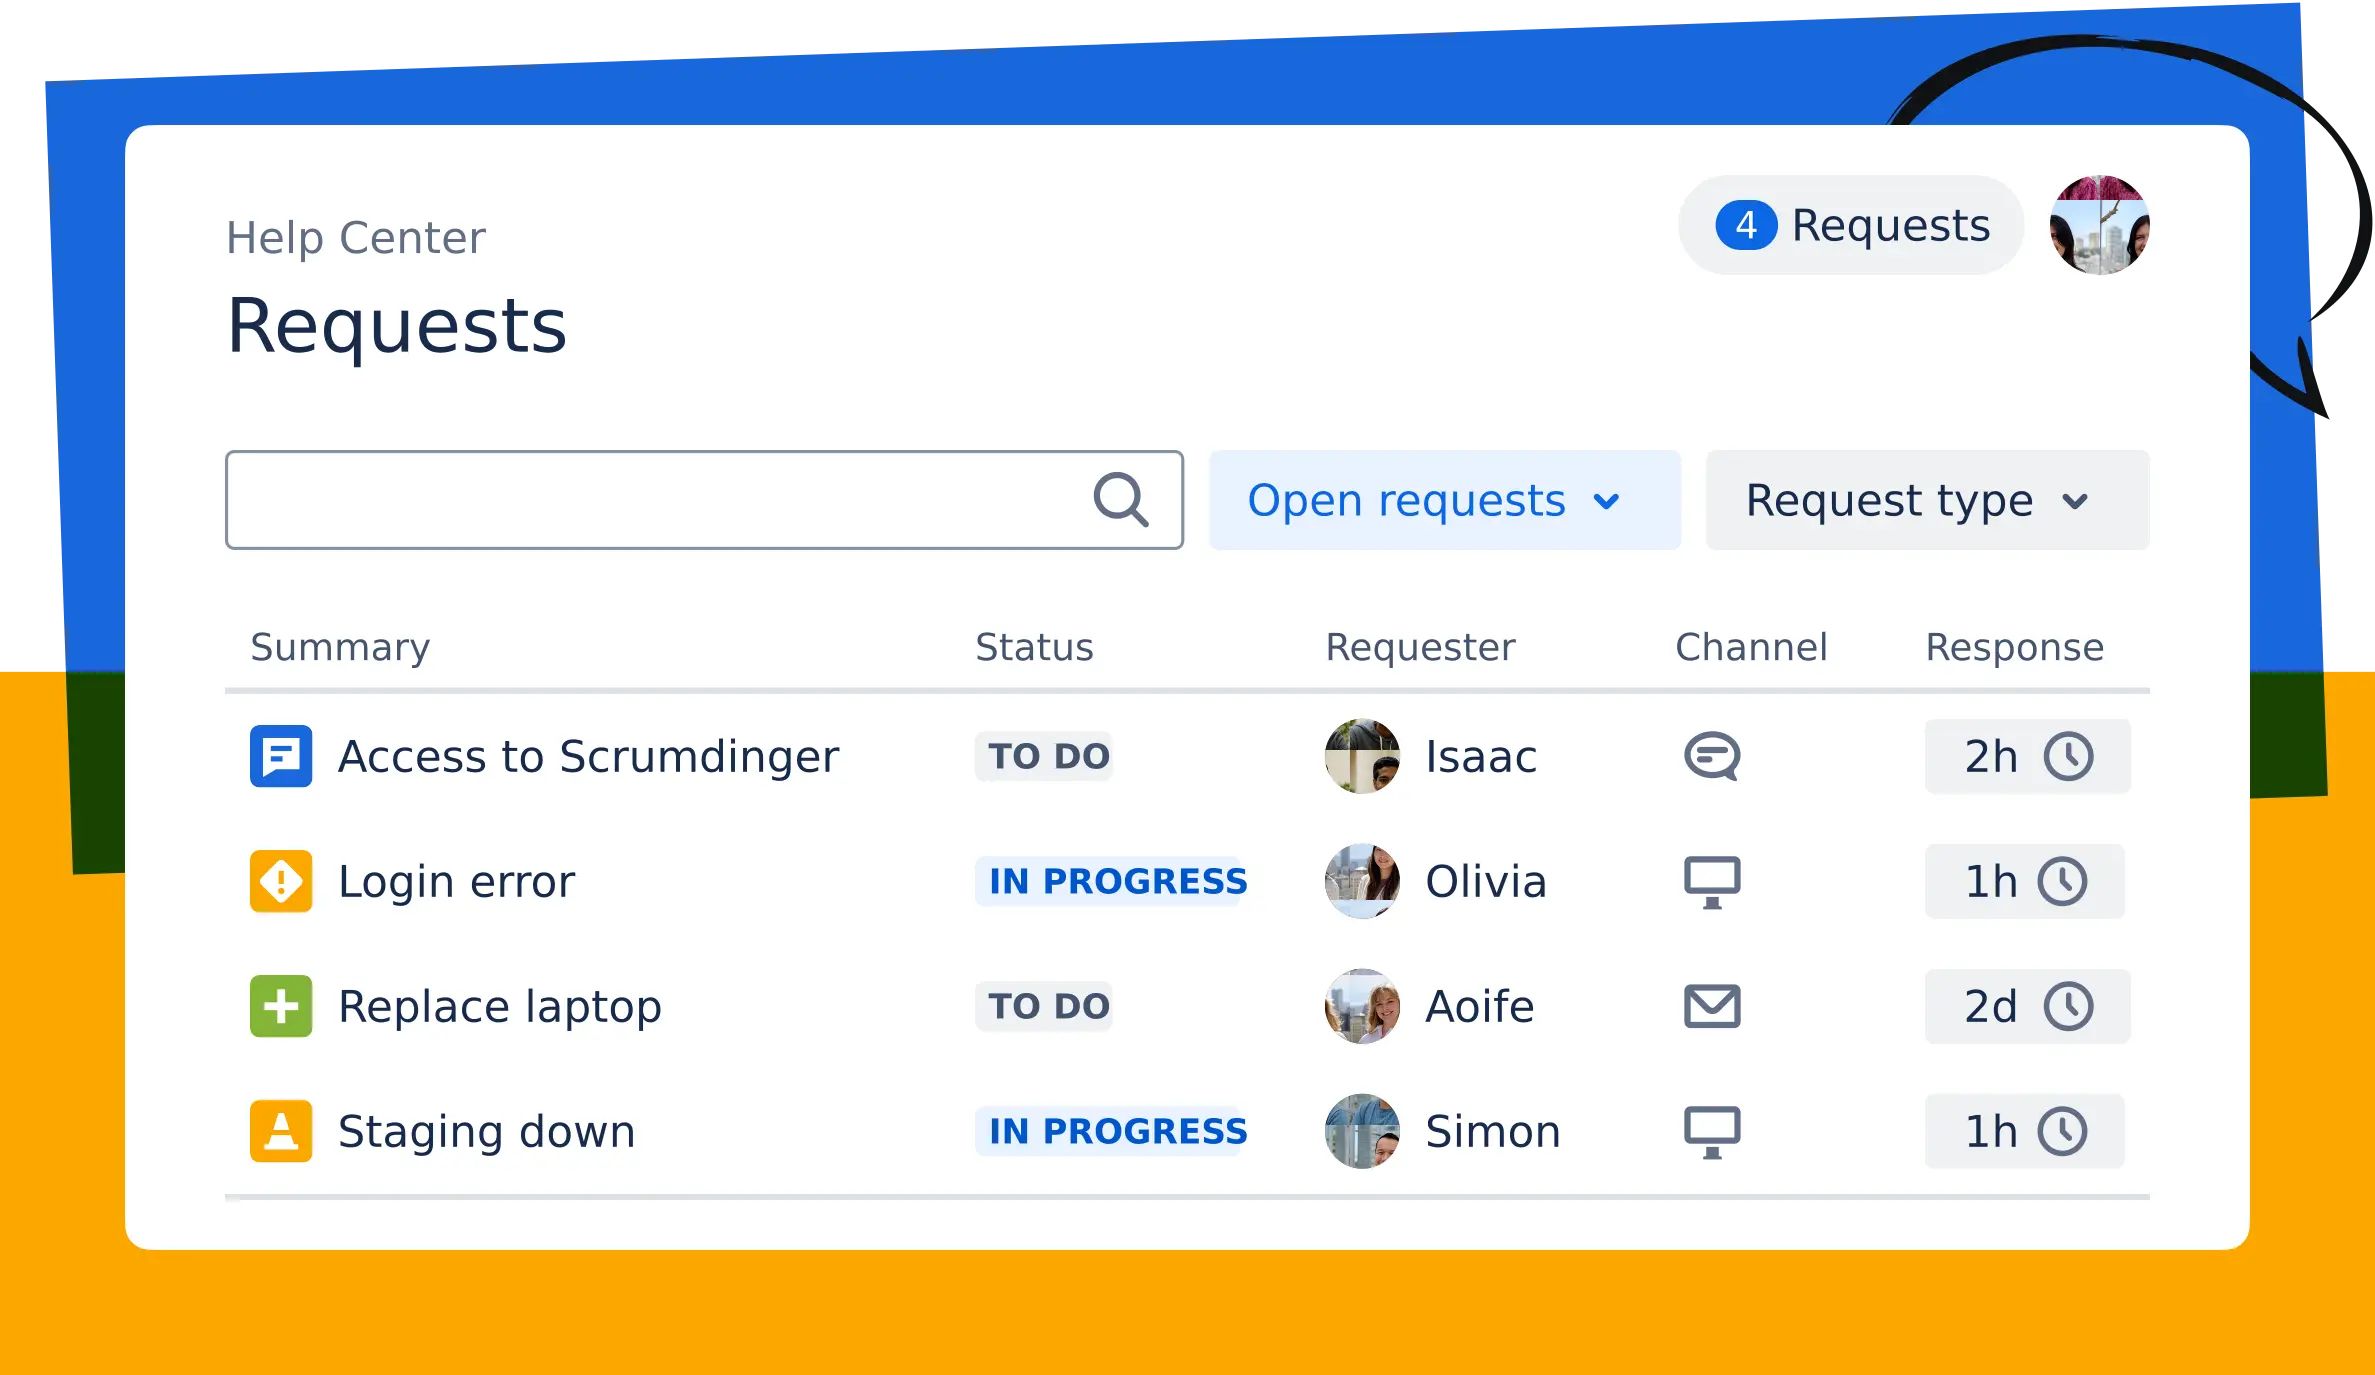
Task: Click the monitor channel icon in Simon's row
Action: click(x=1712, y=1132)
